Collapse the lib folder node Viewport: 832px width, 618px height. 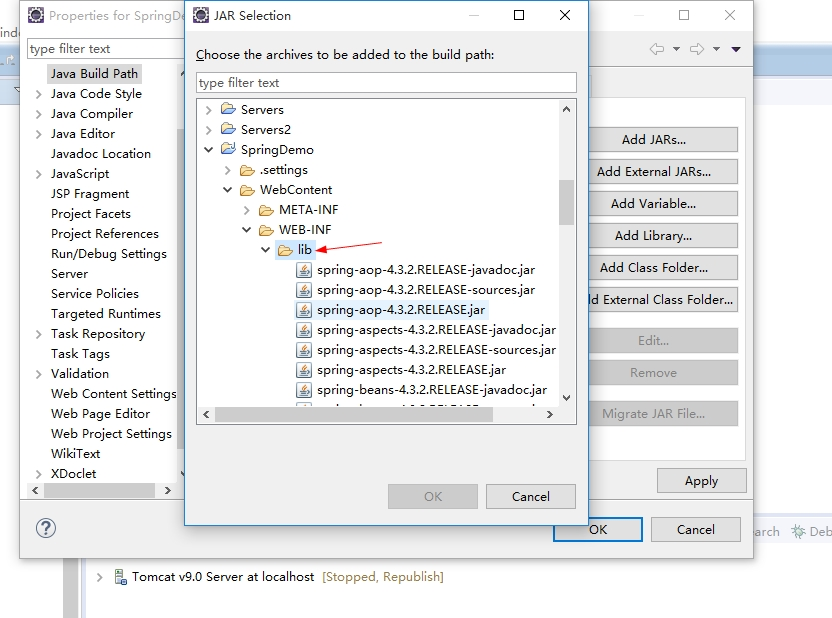pyautogui.click(x=266, y=250)
